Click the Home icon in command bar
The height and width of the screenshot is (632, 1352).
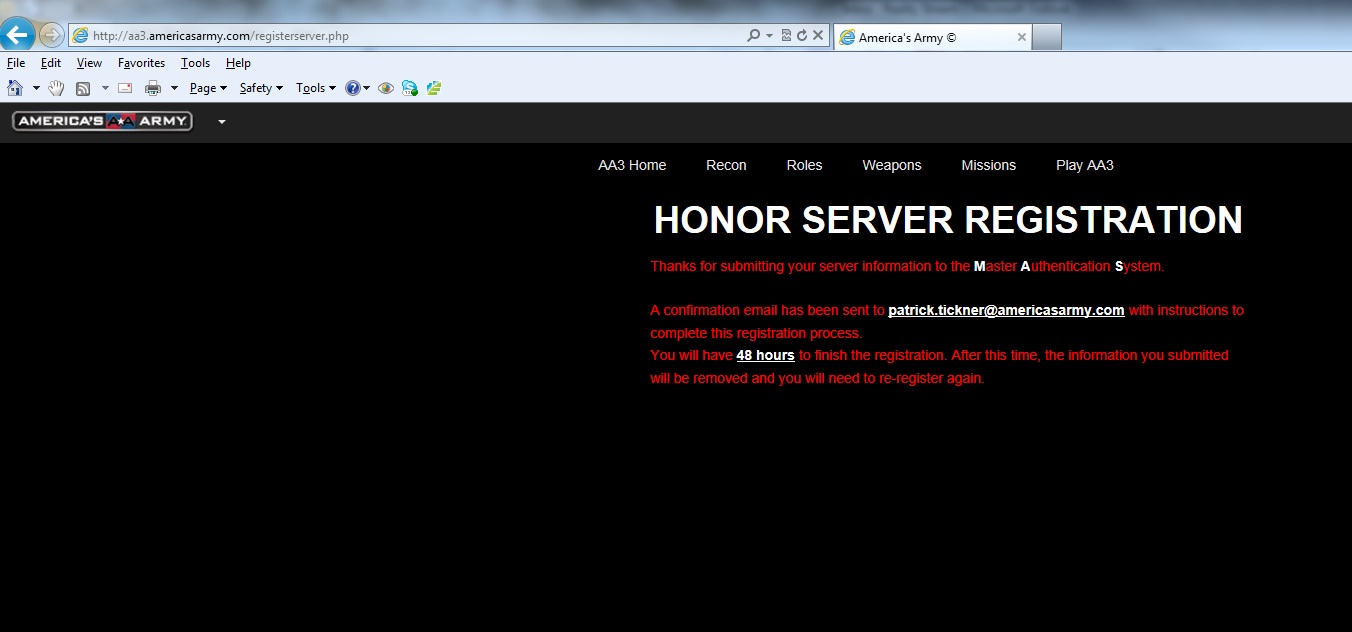point(15,88)
